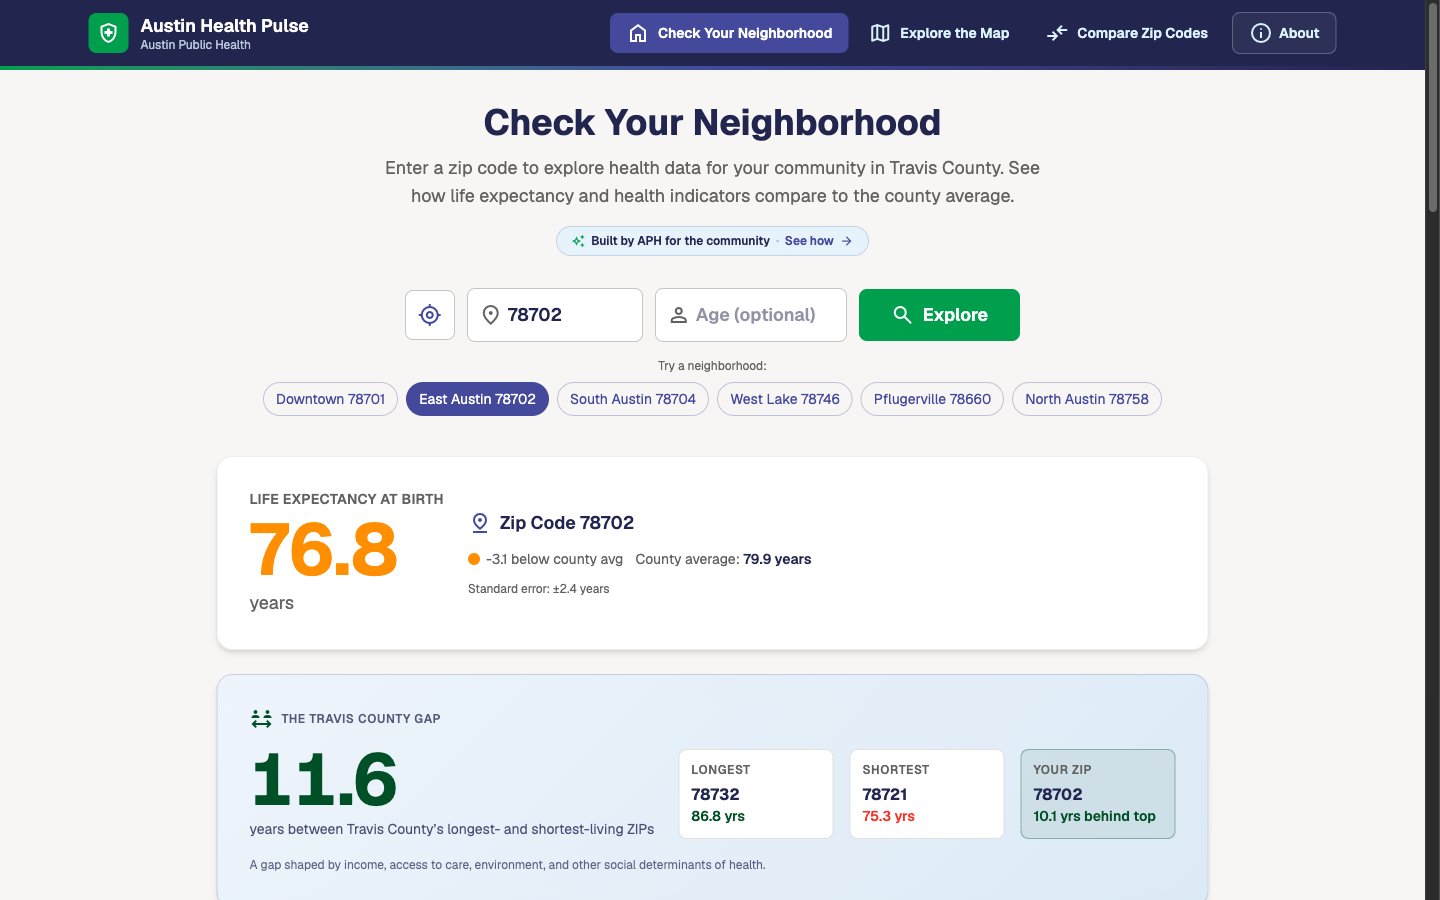1440x900 pixels.
Task: Click the Try a neighborhood label
Action: [x=712, y=366]
